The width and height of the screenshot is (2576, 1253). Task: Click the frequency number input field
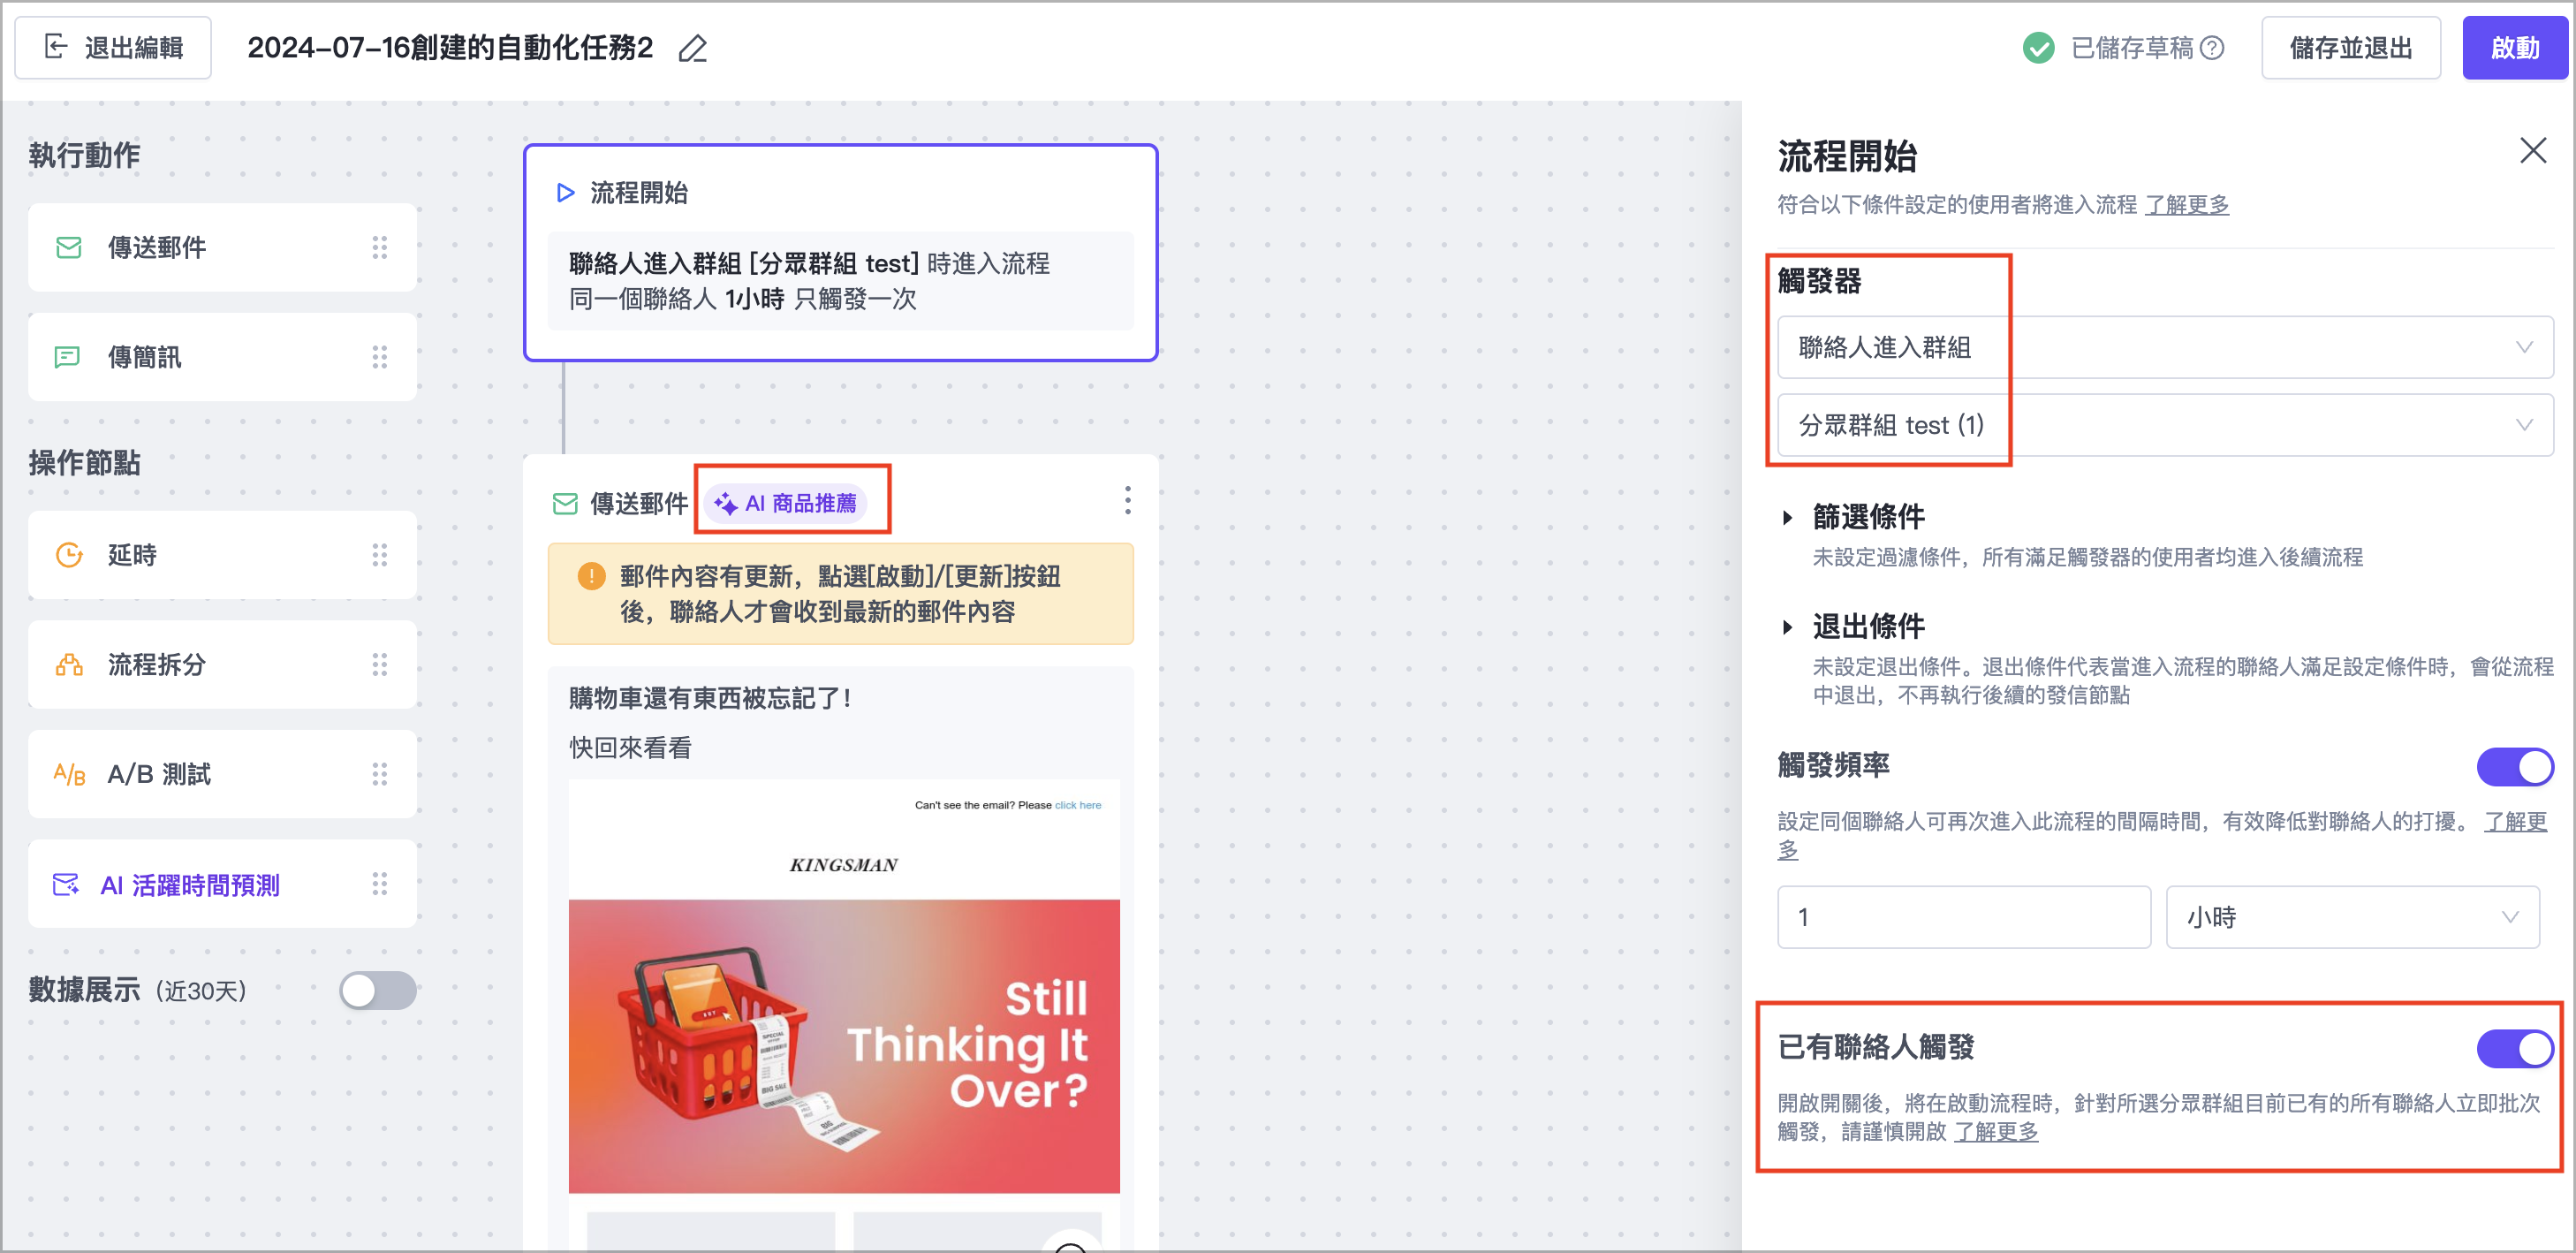click(1962, 917)
